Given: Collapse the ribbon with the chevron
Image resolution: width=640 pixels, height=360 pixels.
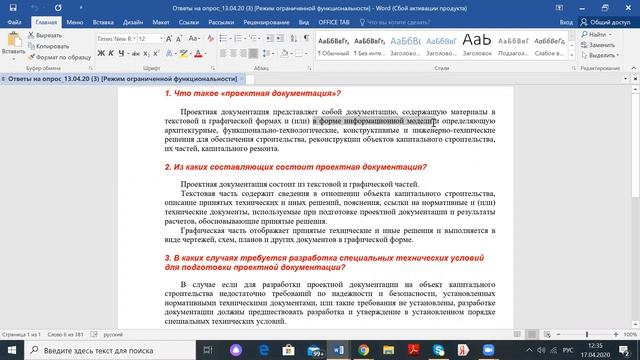Looking at the screenshot, I should click(x=634, y=68).
